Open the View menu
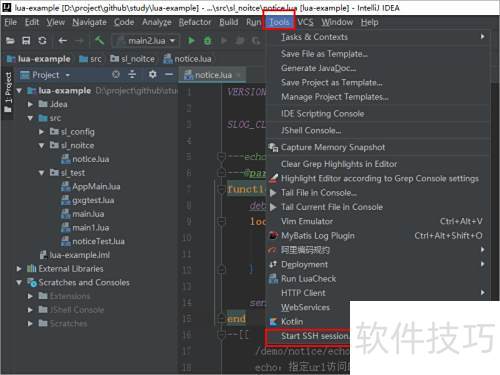500x375 pixels. point(56,22)
